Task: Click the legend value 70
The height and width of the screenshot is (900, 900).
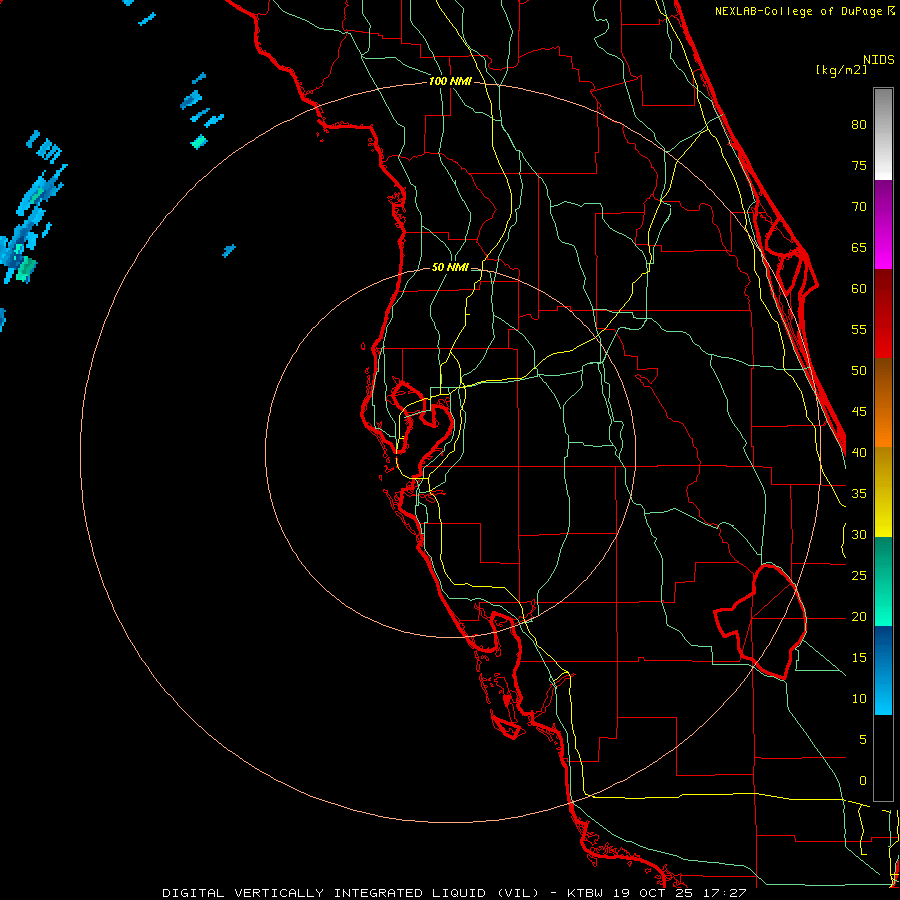Action: point(859,207)
